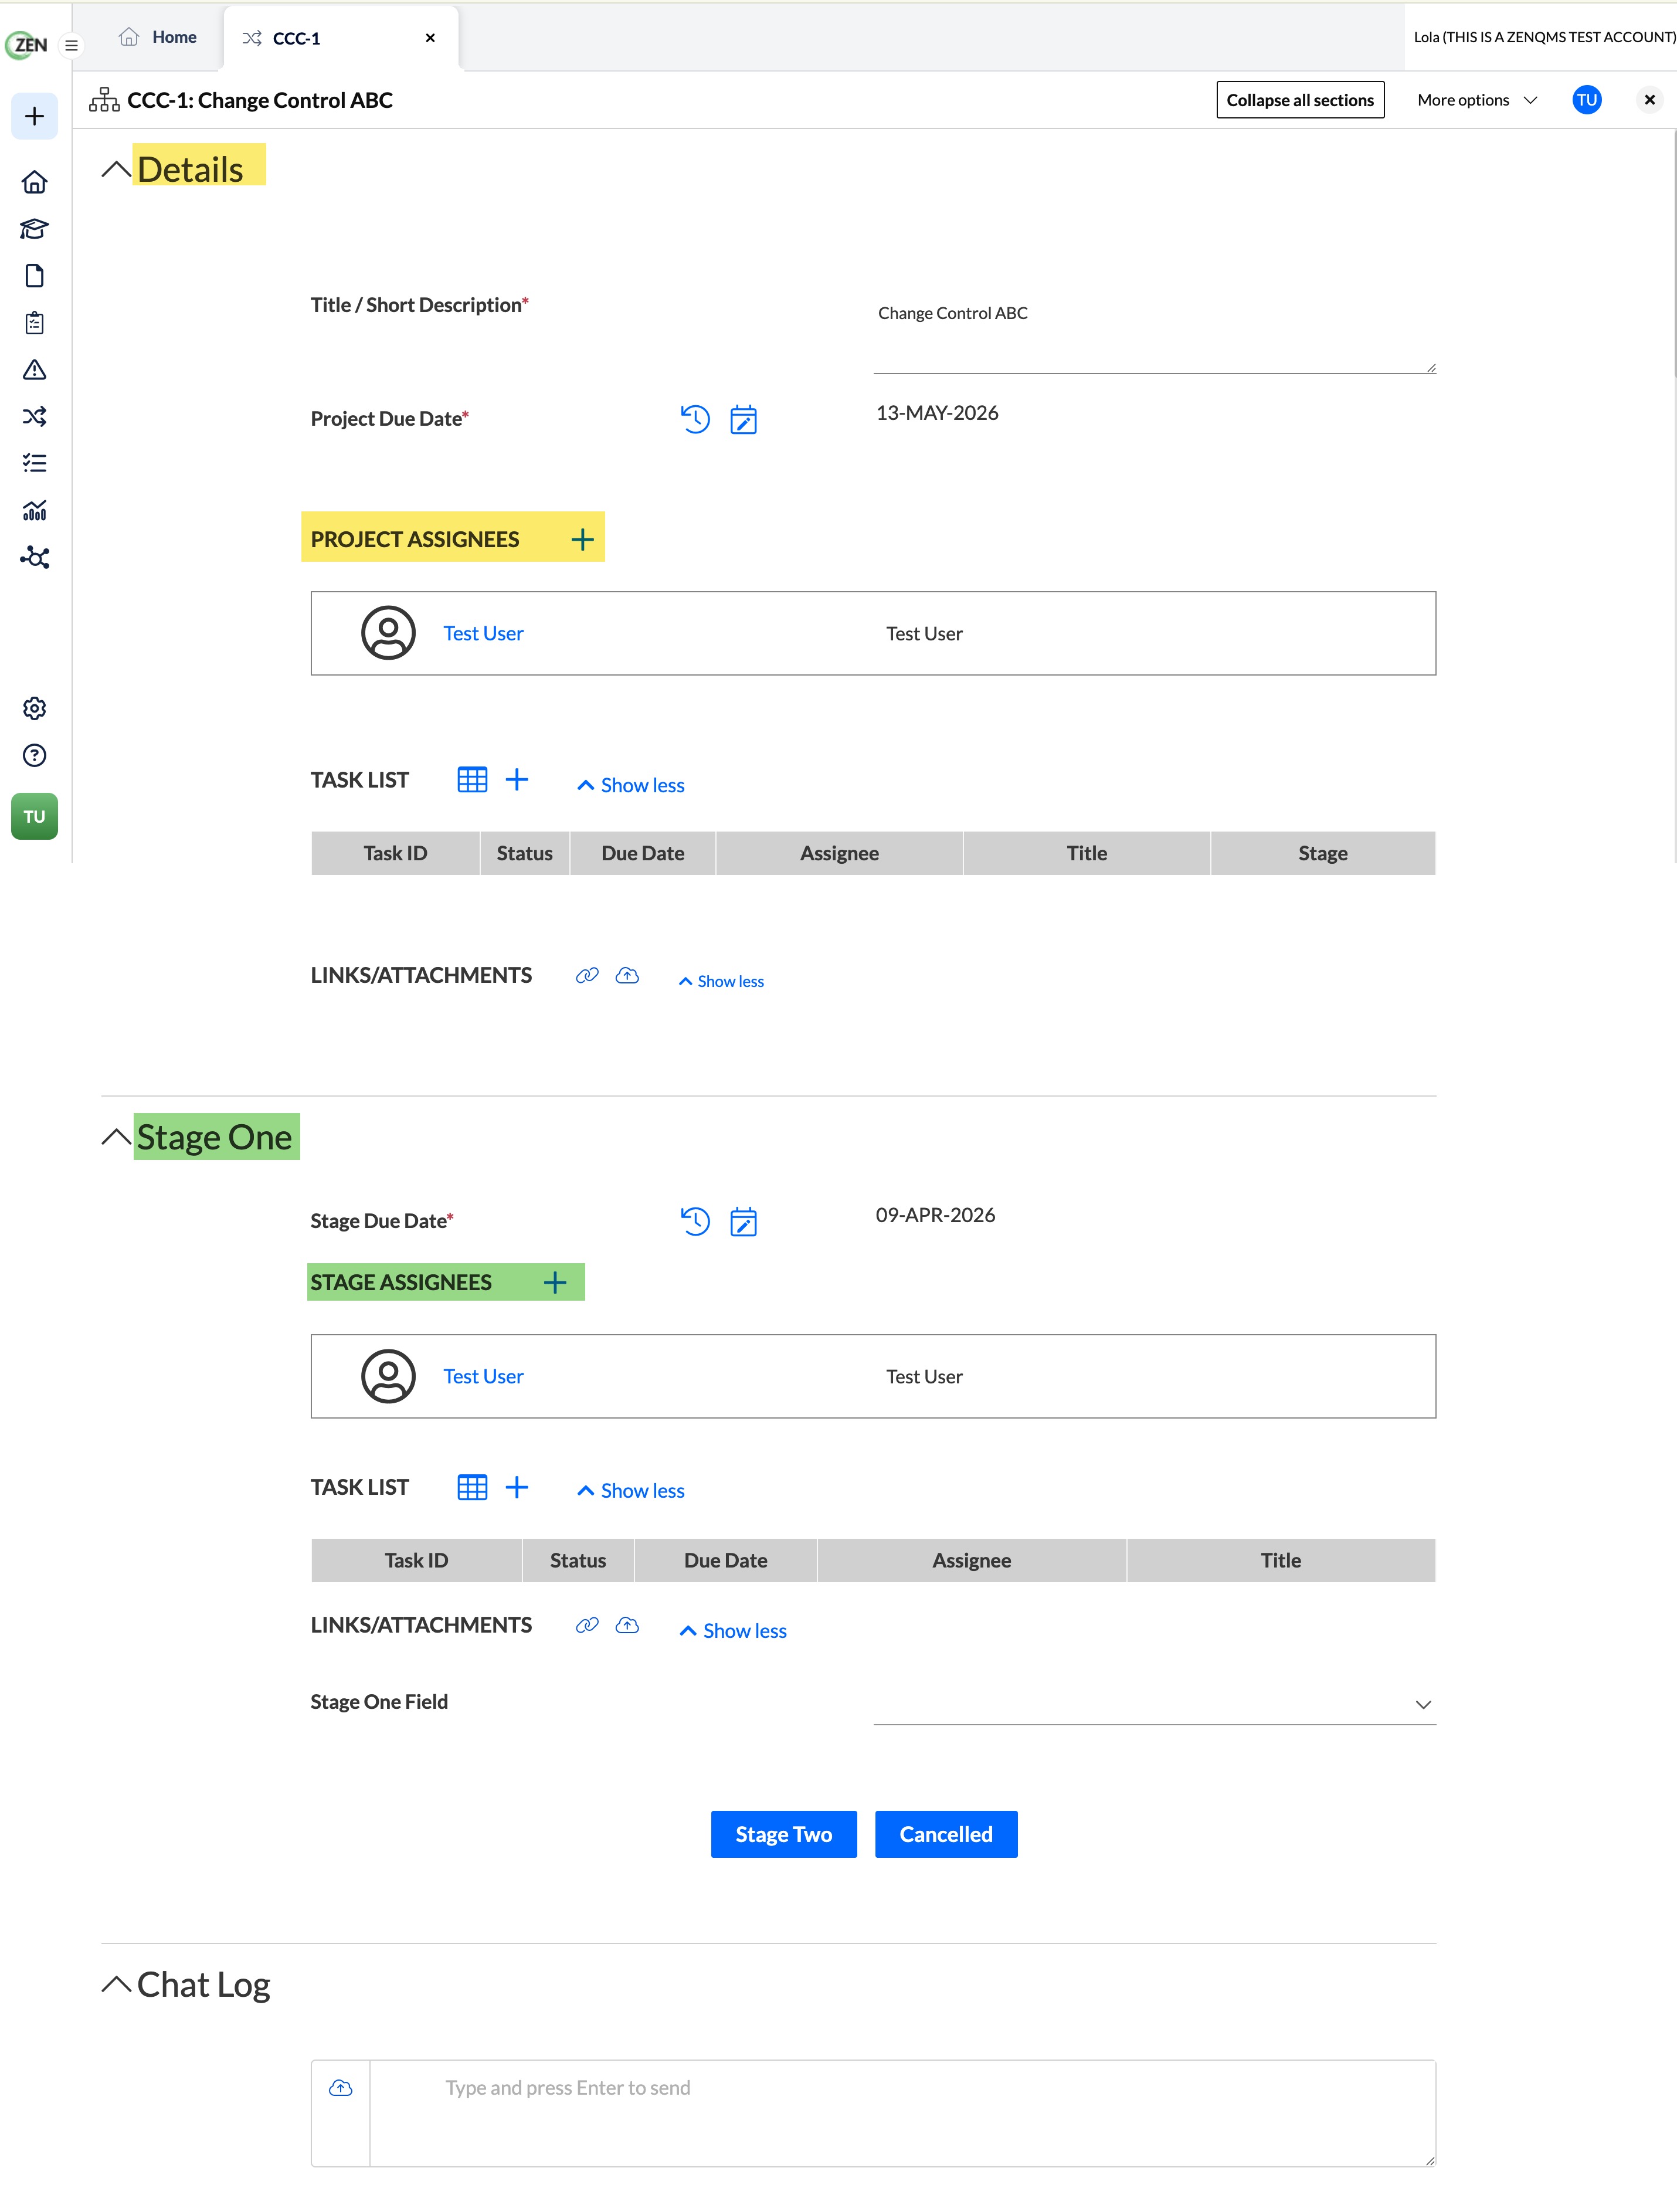
Task: Open the Training graduation cap icon
Action: coord(34,229)
